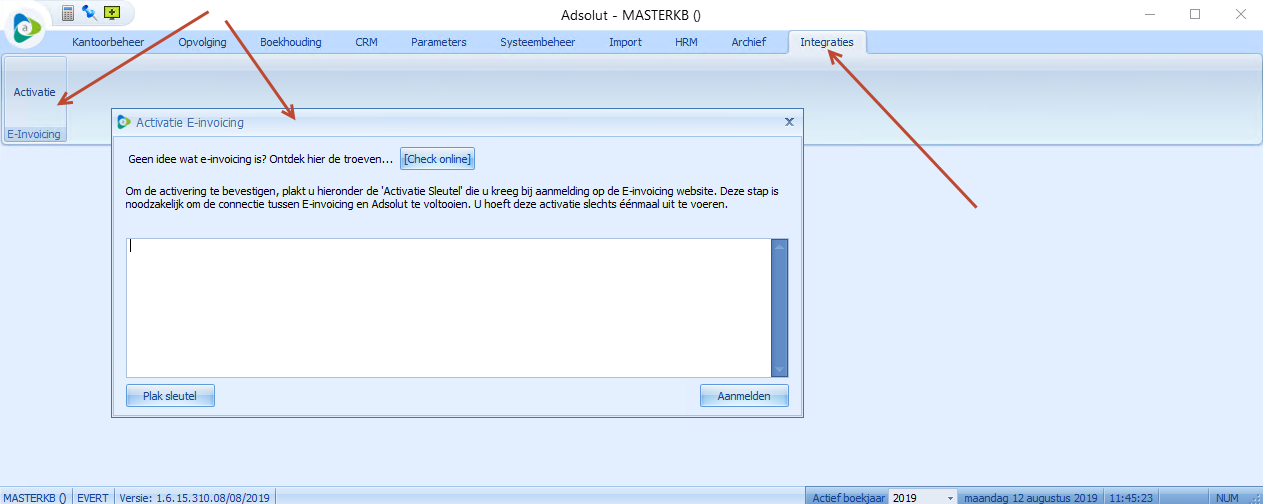Go to the Systeembeheer tab
The width and height of the screenshot is (1263, 504).
point(538,42)
